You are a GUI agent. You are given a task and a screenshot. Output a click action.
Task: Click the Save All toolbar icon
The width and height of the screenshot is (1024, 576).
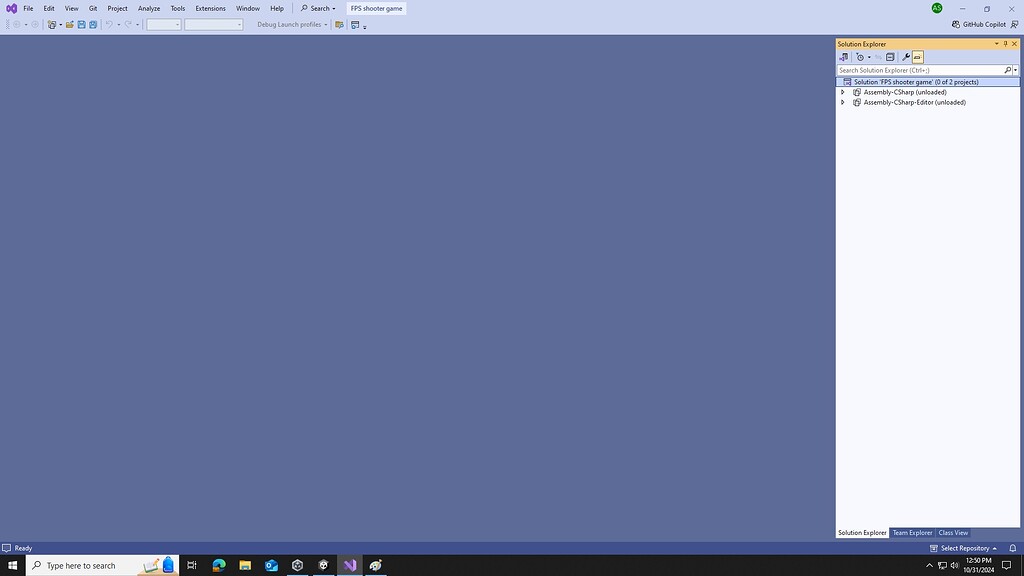tap(92, 24)
